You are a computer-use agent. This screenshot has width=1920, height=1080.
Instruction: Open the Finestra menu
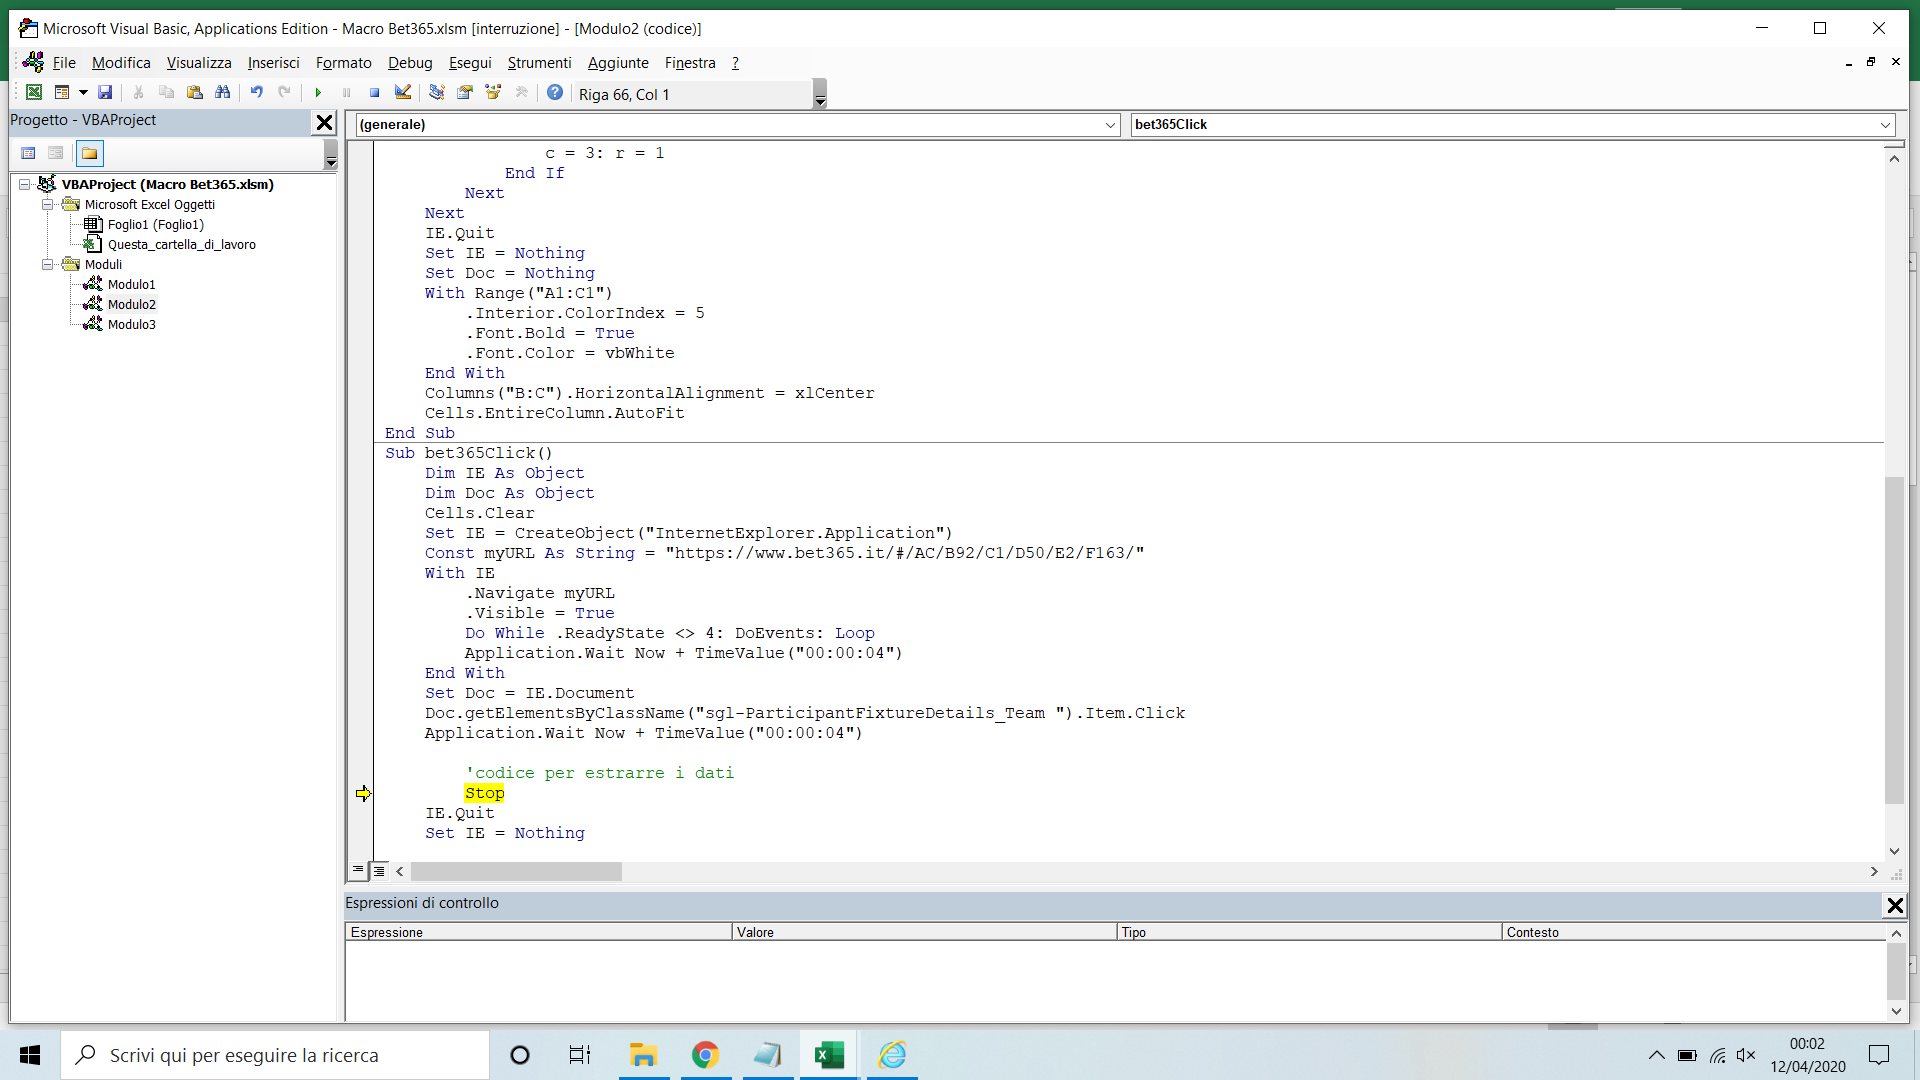point(690,63)
